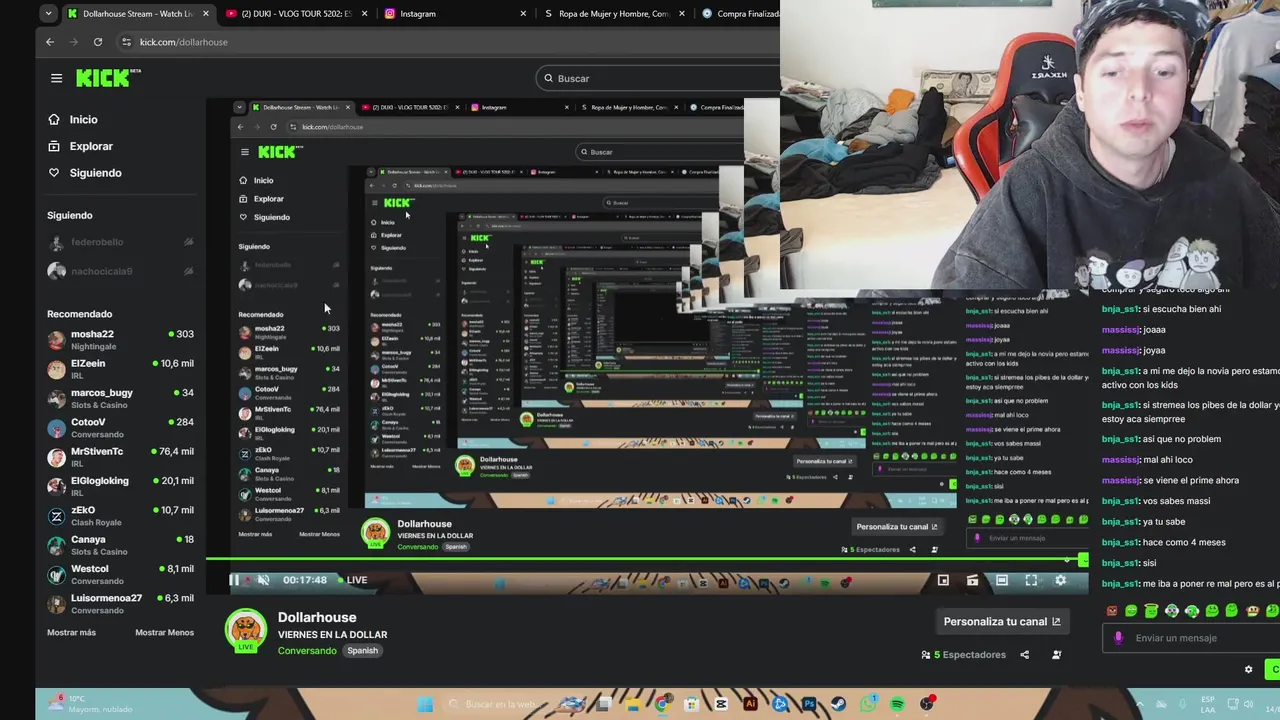
Task: Open player settings gear
Action: click(1061, 580)
